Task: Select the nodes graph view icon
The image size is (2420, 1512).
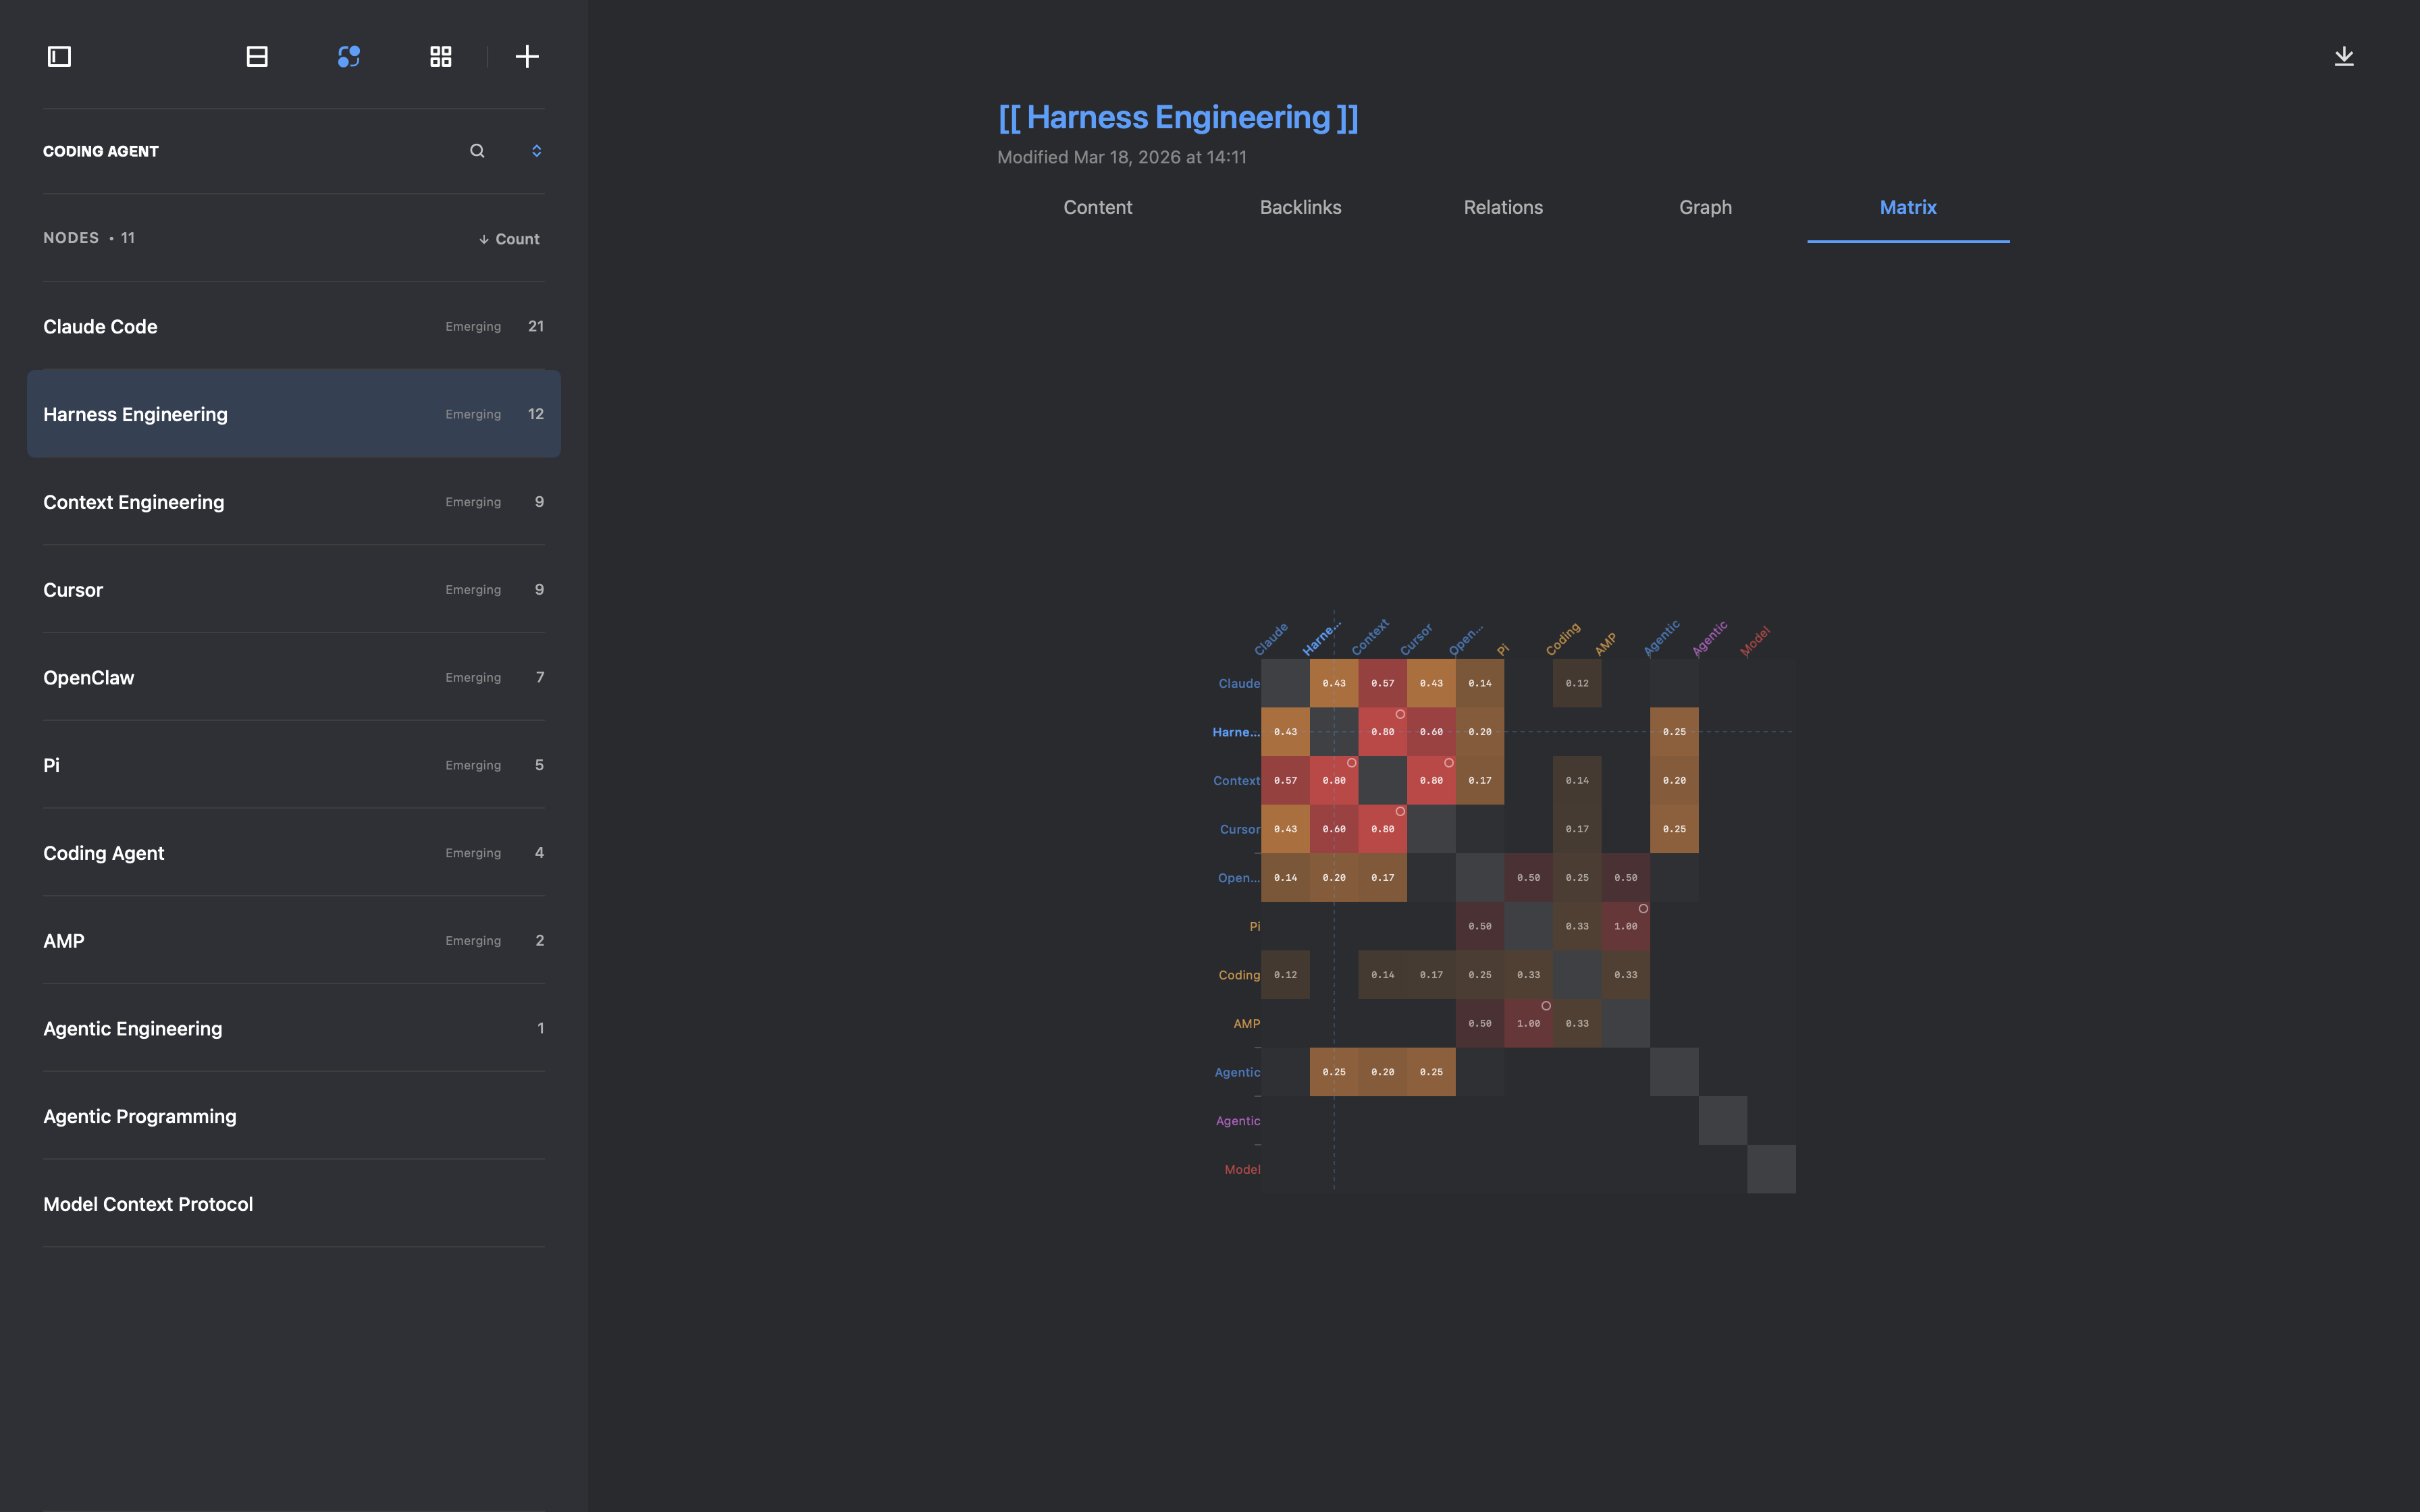Action: (x=348, y=57)
